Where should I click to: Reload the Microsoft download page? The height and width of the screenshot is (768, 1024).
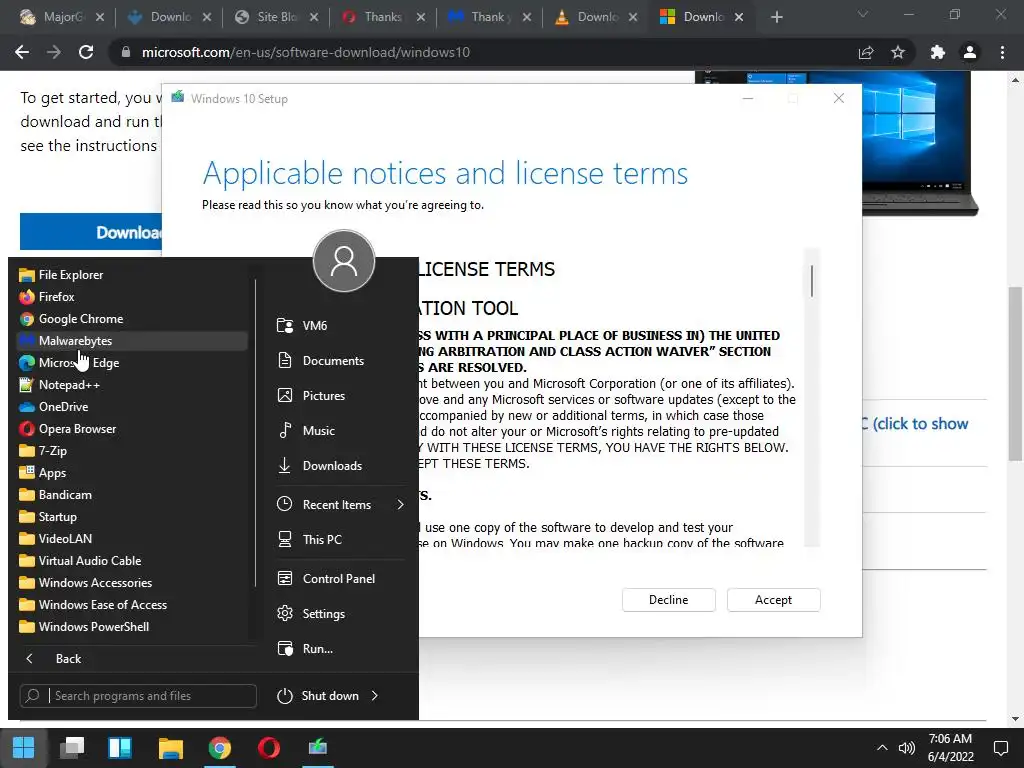click(x=86, y=52)
